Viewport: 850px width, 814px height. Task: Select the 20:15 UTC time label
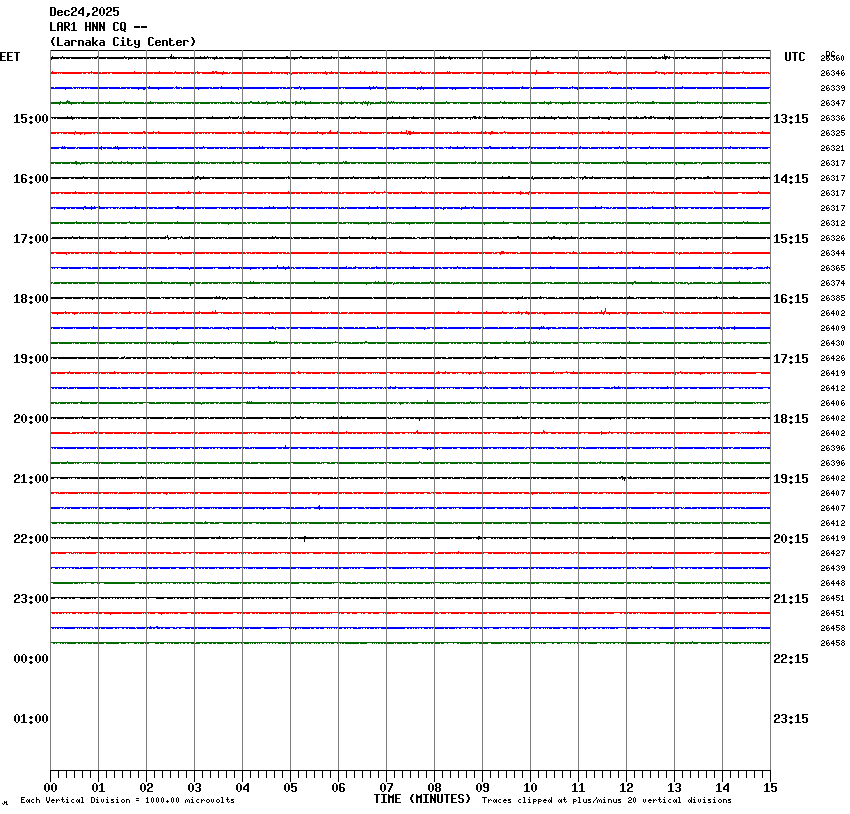tap(791, 539)
